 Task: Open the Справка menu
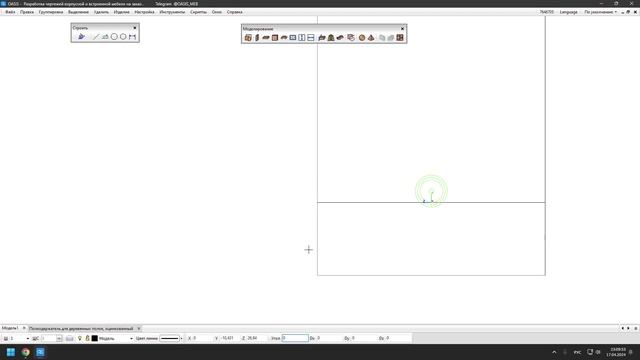235,12
